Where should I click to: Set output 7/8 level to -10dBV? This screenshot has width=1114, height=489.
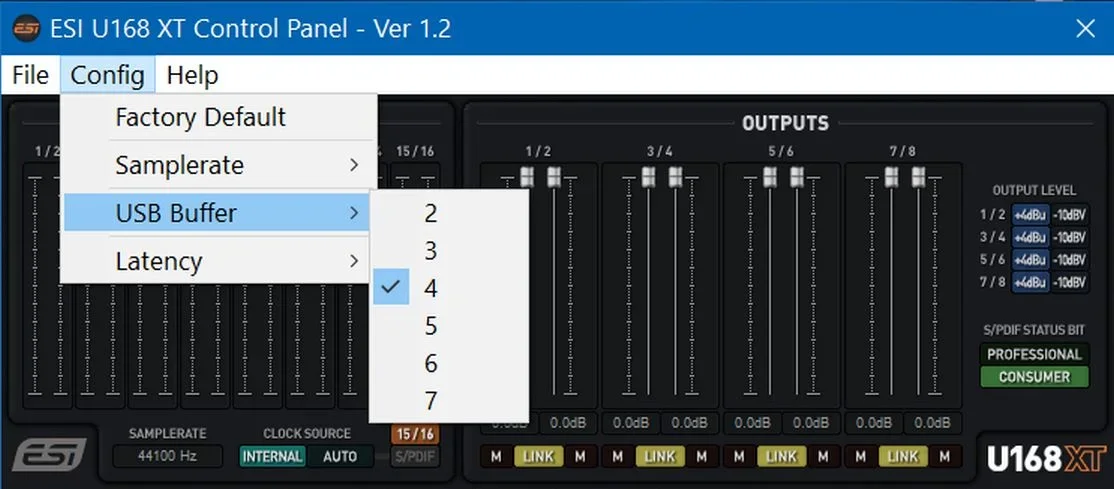click(x=1069, y=282)
